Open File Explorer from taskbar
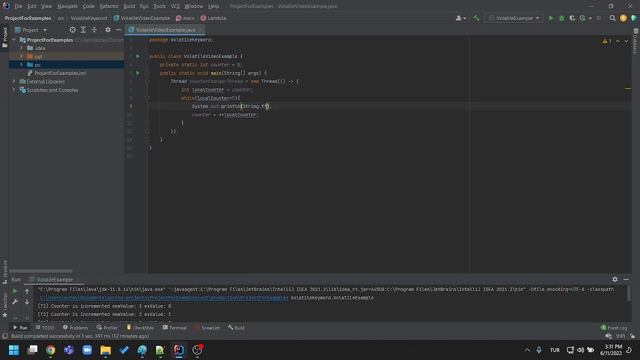640x360 pixels. tap(105, 350)
